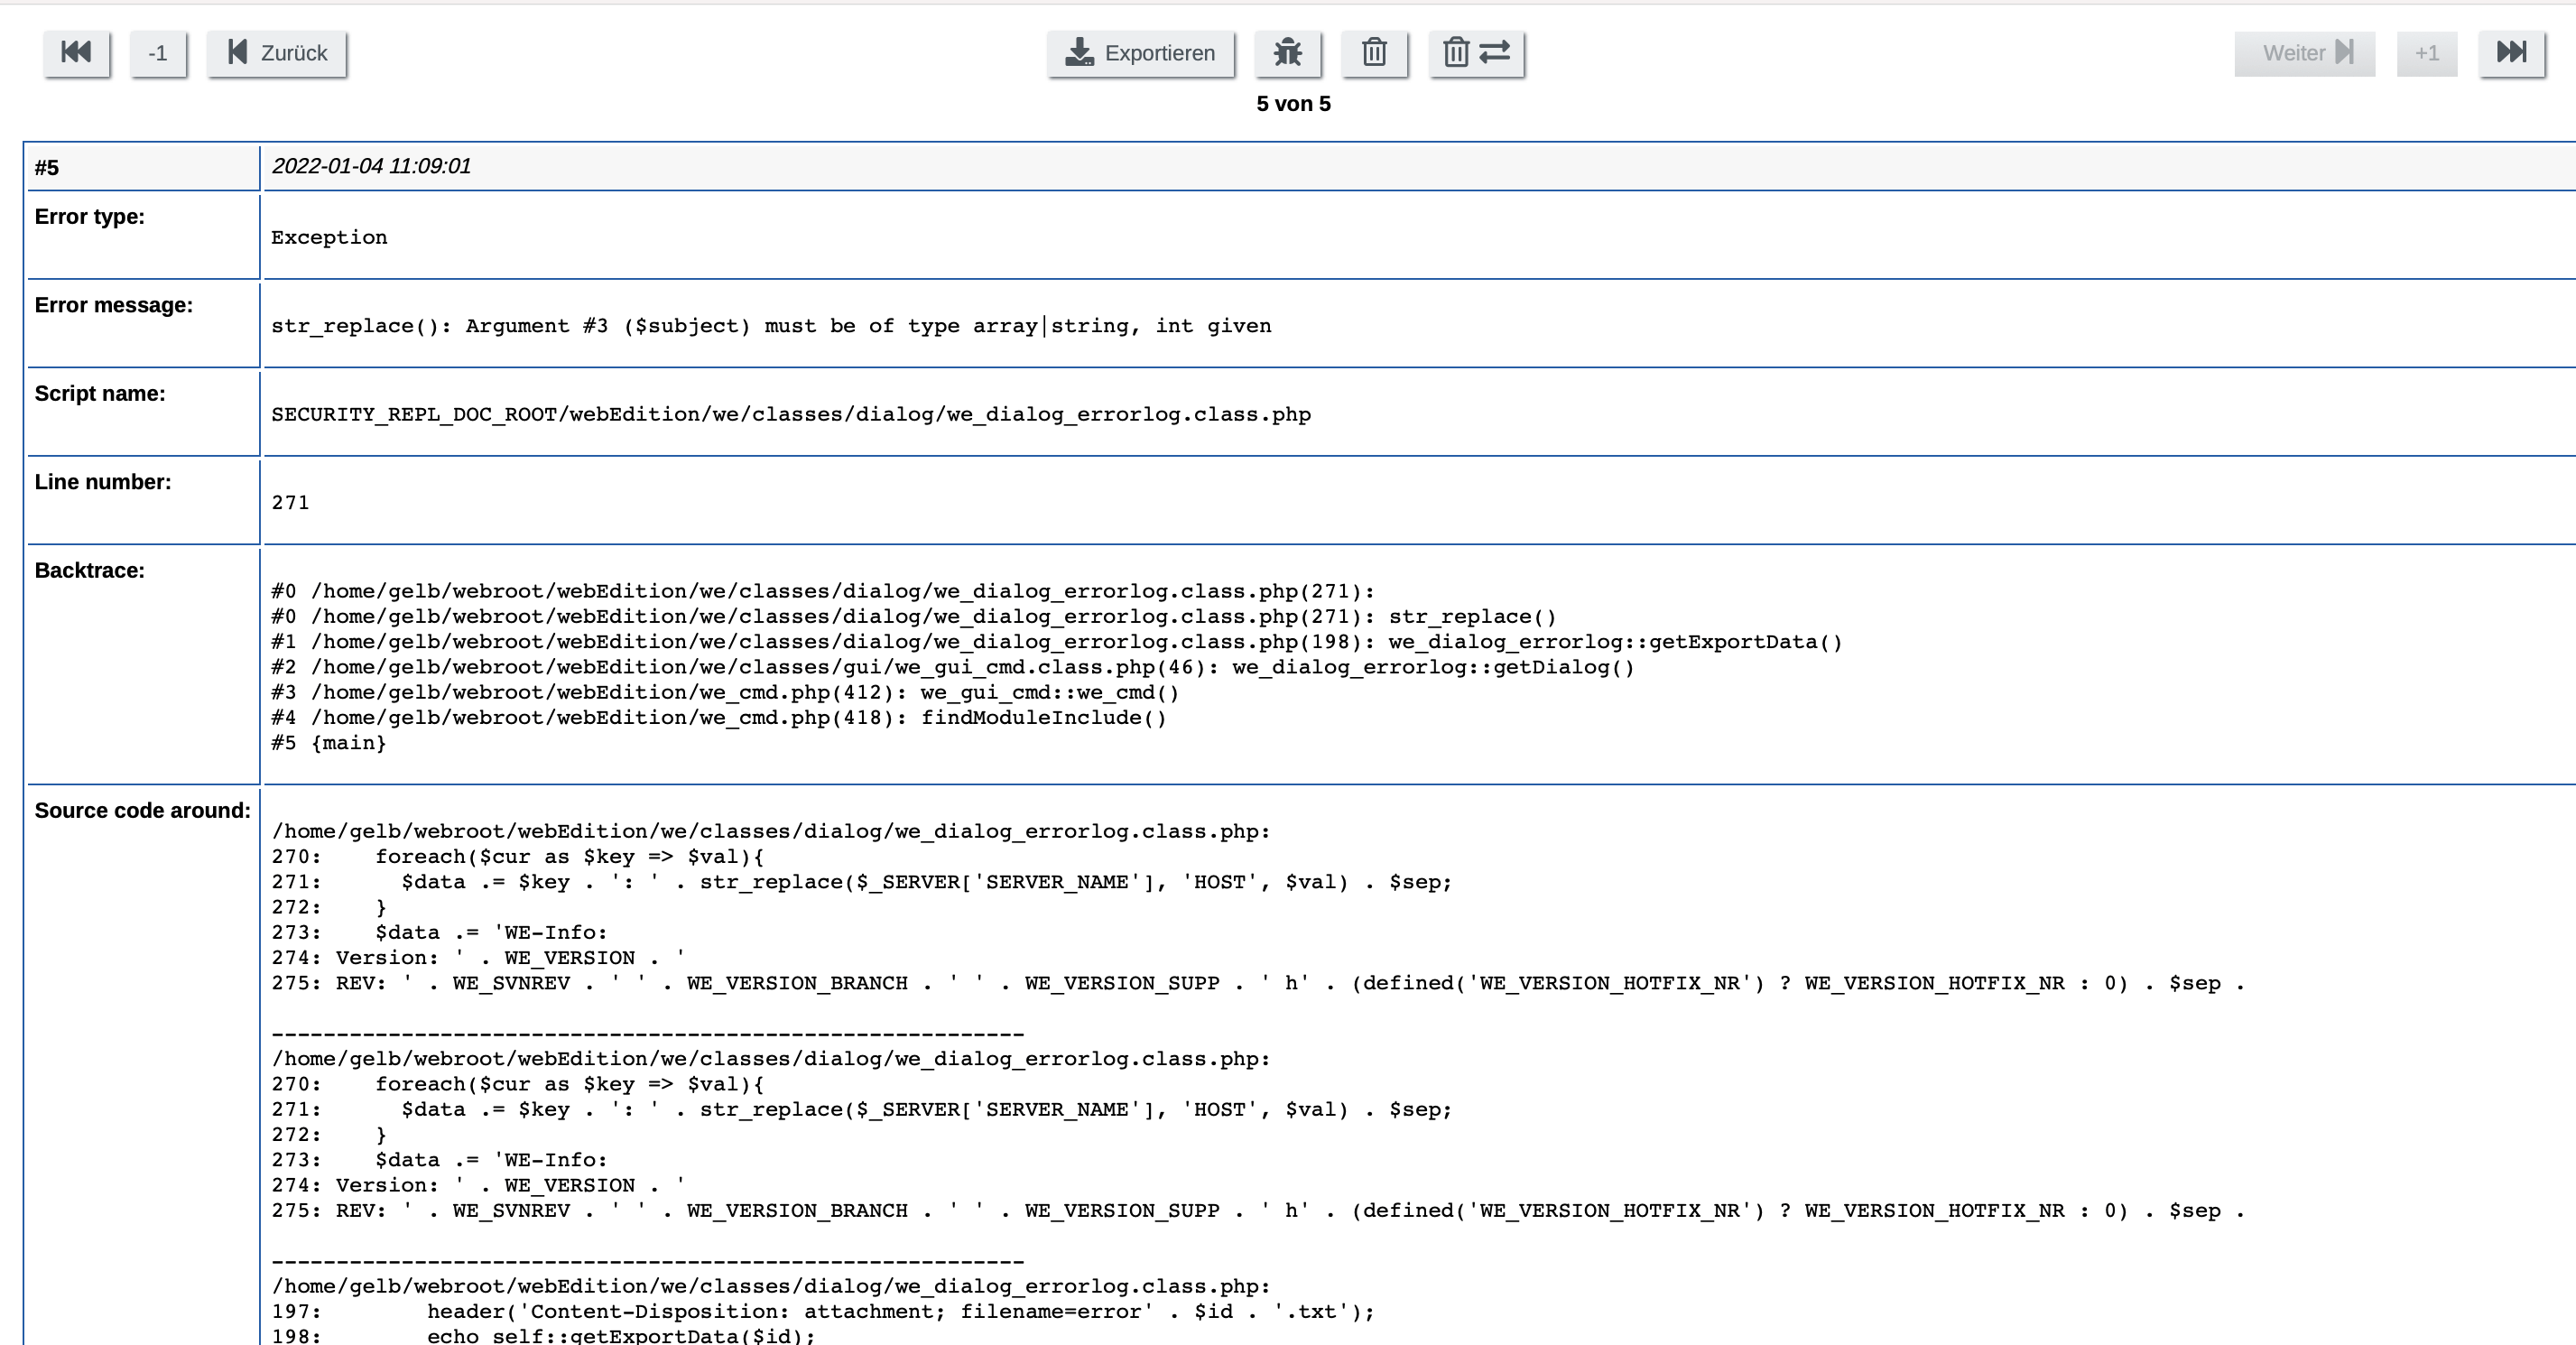Click the str_replace() error message text
Viewport: 2576px width, 1345px height.
(771, 326)
